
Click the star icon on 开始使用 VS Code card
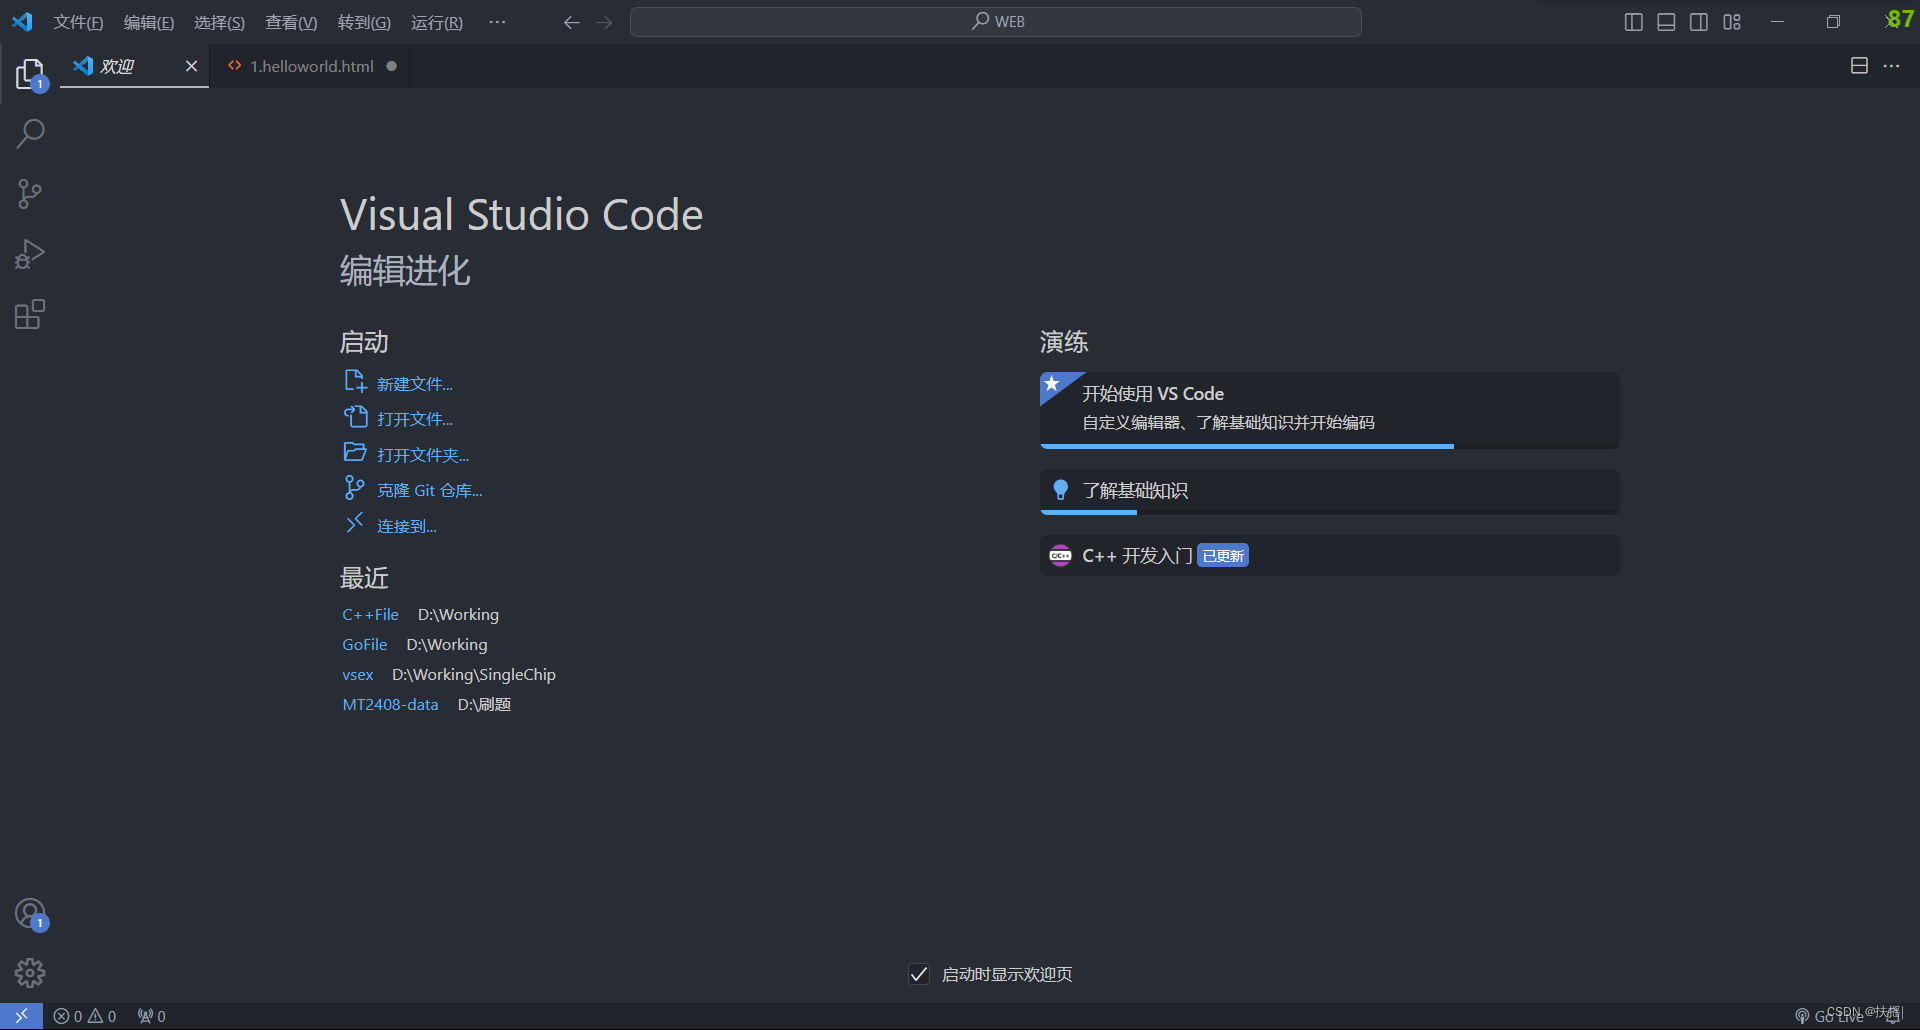pos(1052,383)
